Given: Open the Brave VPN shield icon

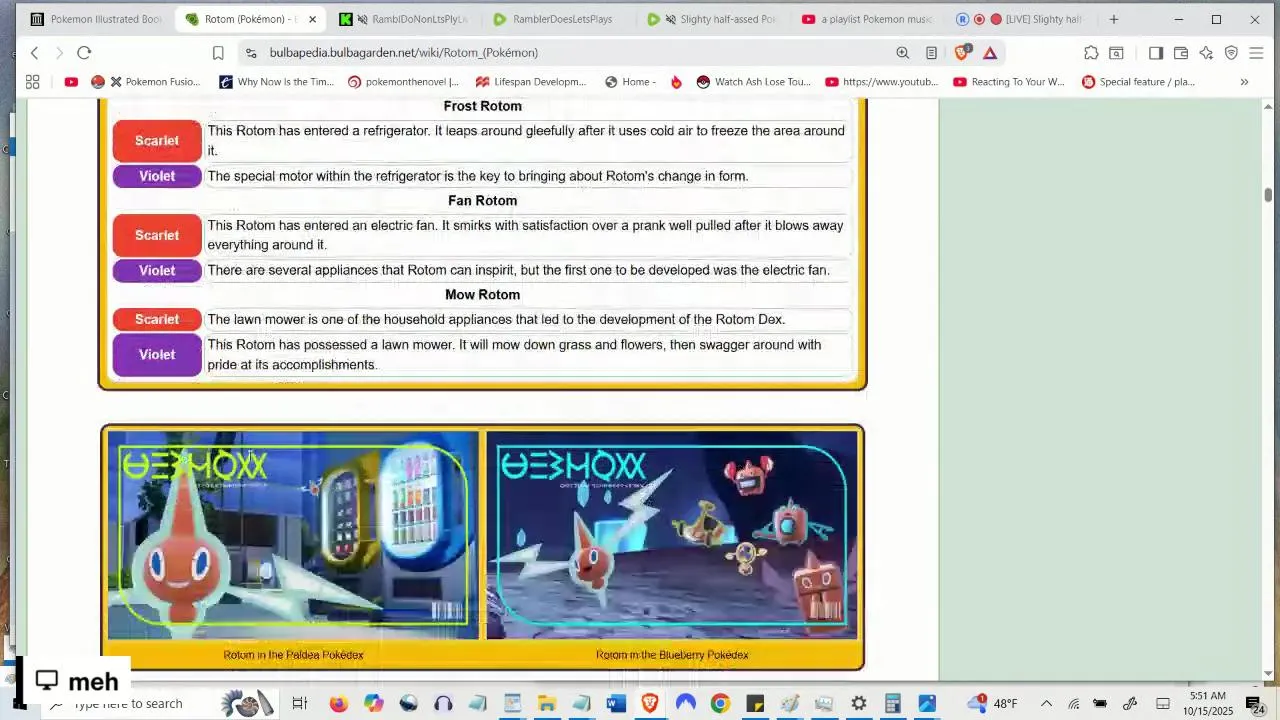Looking at the screenshot, I should click(1231, 53).
